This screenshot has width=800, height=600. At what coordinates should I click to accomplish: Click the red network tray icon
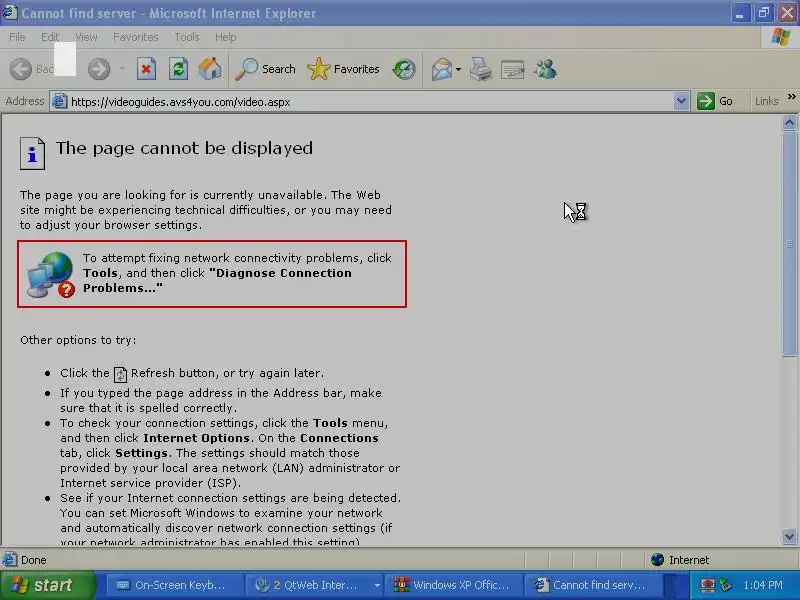tap(707, 585)
